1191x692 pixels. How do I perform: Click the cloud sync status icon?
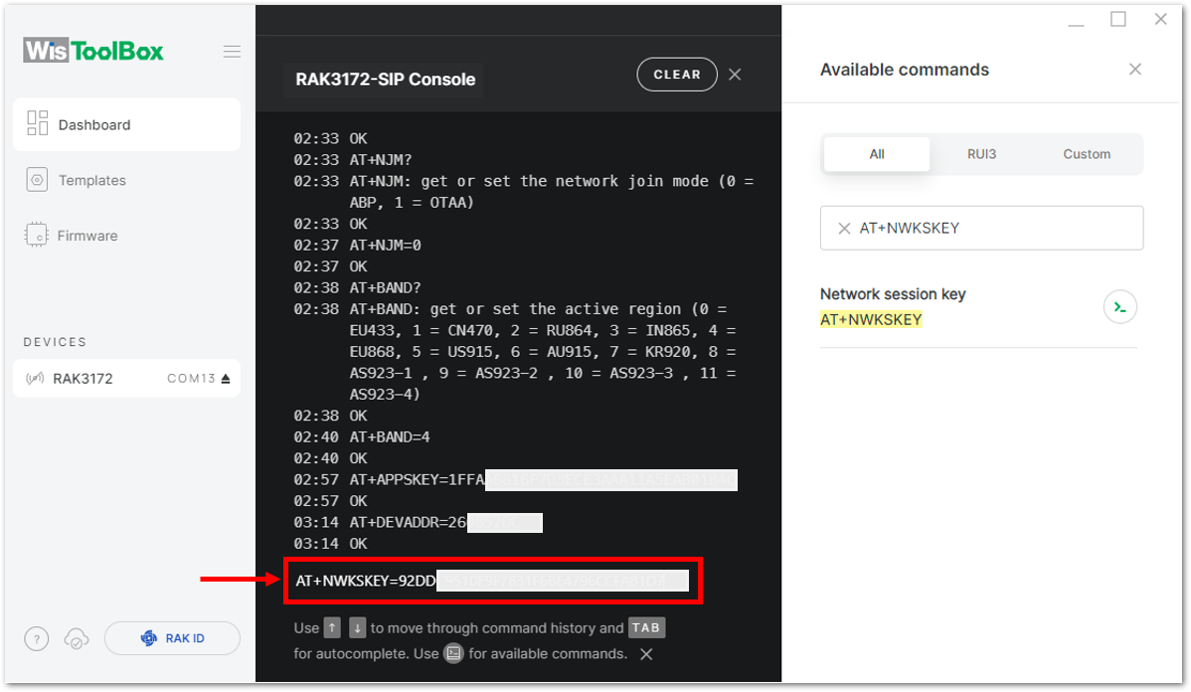77,640
